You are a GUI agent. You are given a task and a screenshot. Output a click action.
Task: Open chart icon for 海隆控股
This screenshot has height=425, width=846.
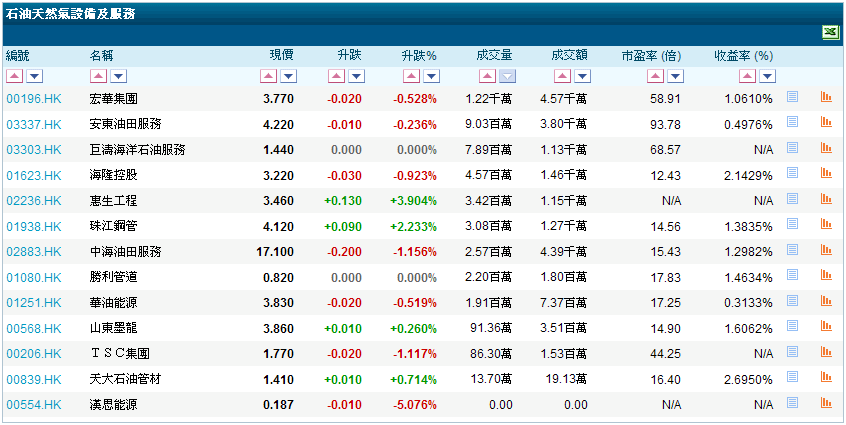click(825, 173)
